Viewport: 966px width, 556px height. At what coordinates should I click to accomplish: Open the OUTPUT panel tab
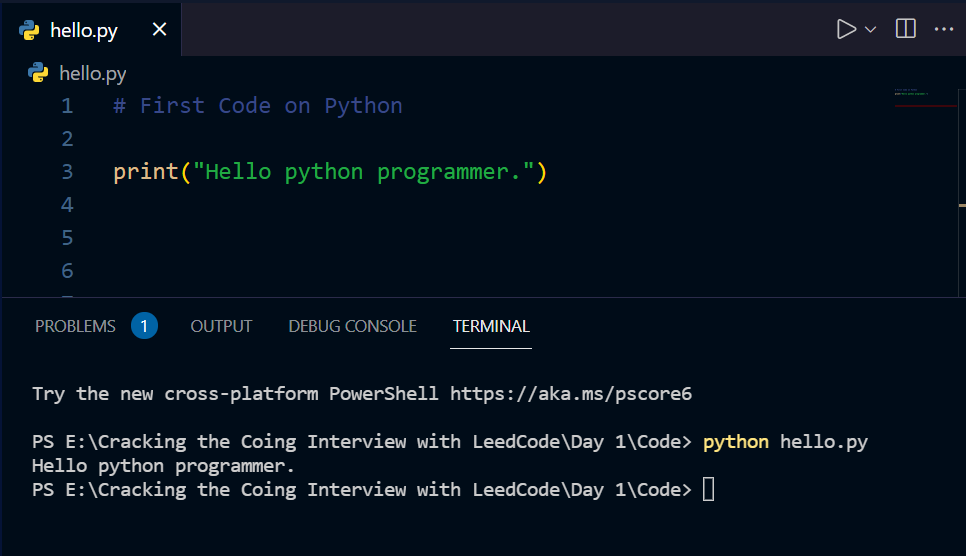point(221,326)
